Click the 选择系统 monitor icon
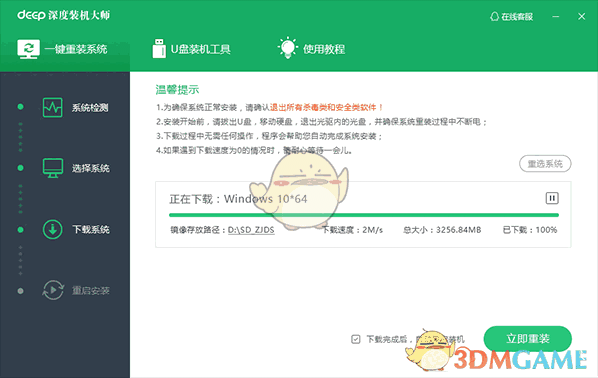The height and width of the screenshot is (378, 598). pyautogui.click(x=53, y=168)
